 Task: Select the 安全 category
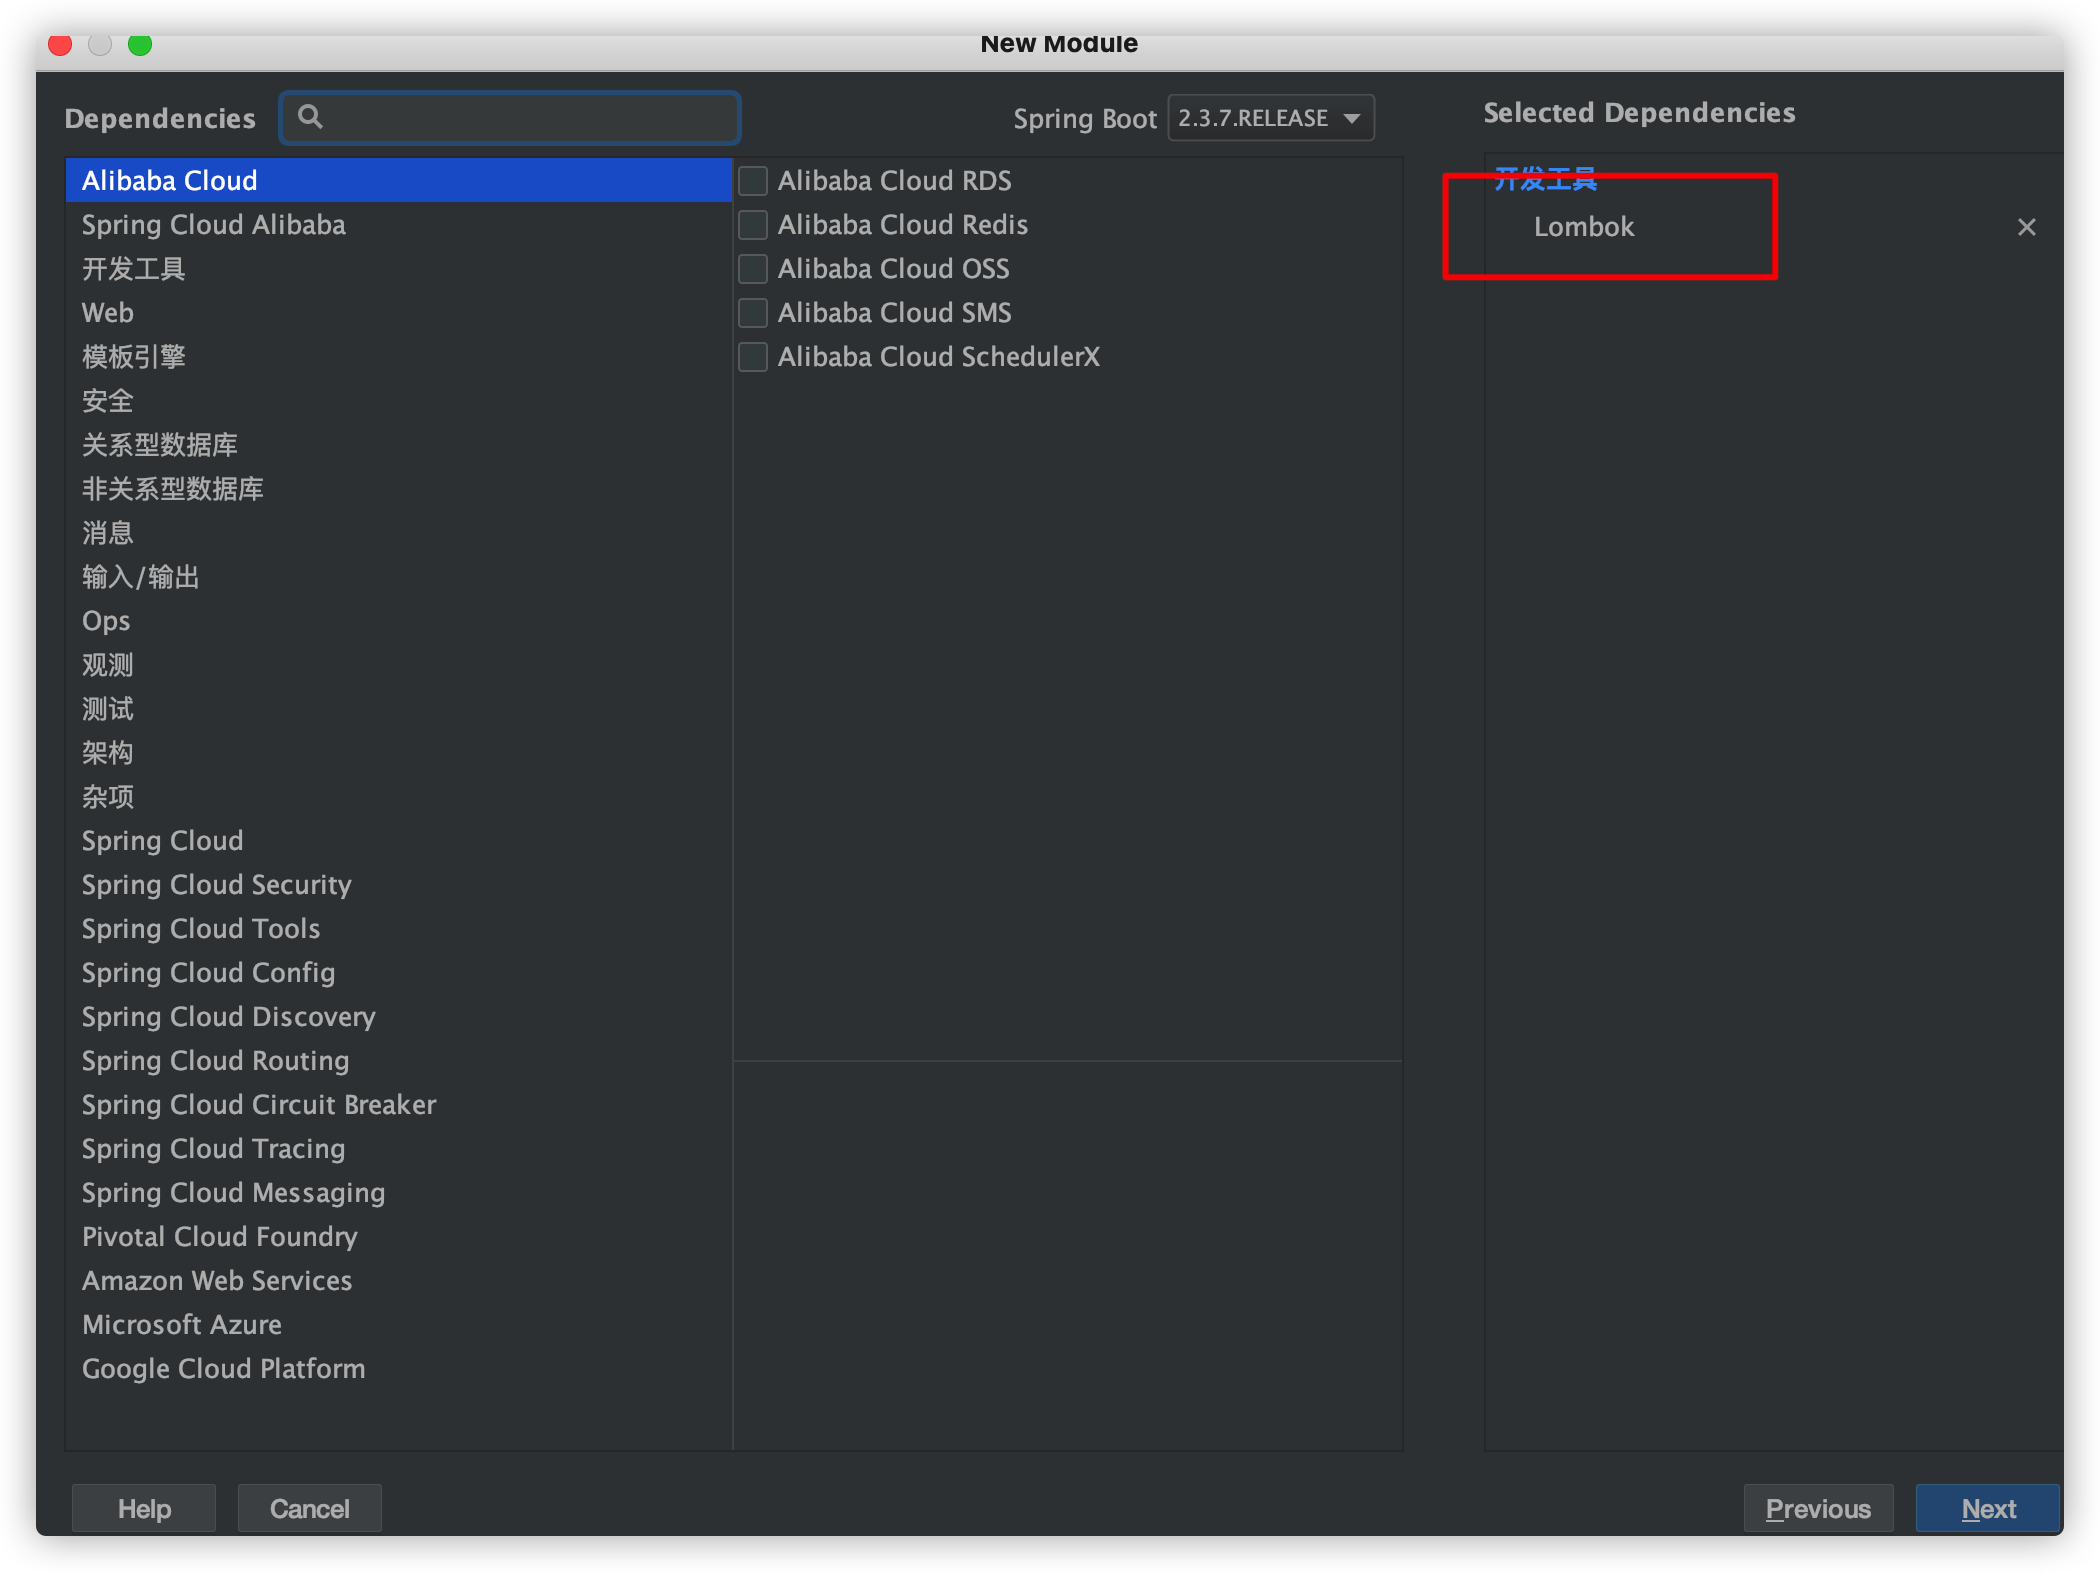(398, 400)
